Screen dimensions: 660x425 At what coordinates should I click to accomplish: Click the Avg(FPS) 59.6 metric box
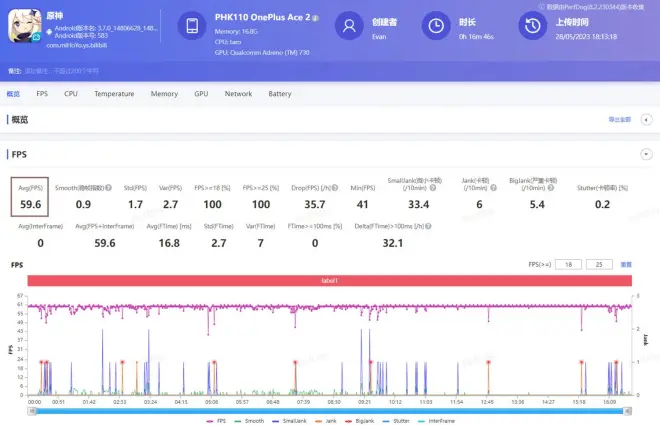[x=31, y=198]
